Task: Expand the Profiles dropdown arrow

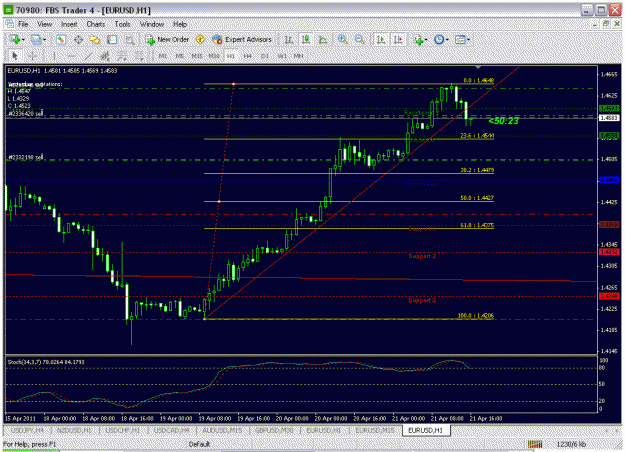Action: point(45,40)
